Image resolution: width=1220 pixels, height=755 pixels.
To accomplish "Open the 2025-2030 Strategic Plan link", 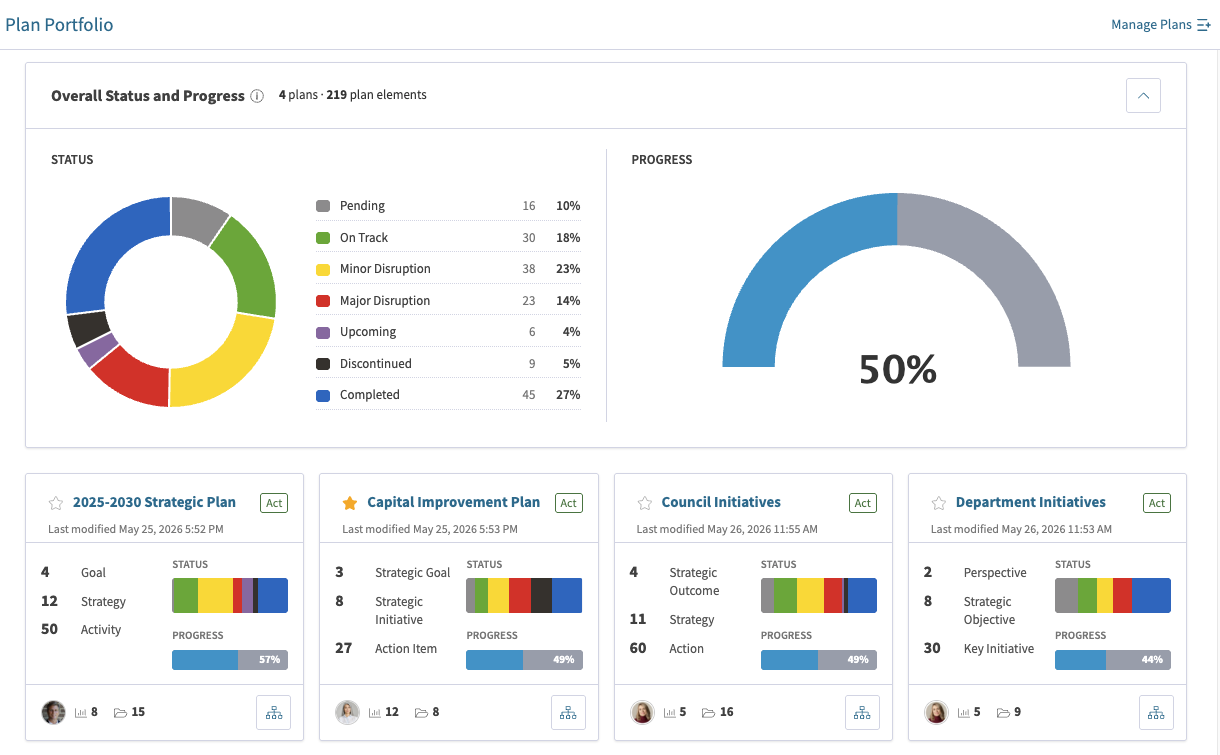I will (154, 502).
